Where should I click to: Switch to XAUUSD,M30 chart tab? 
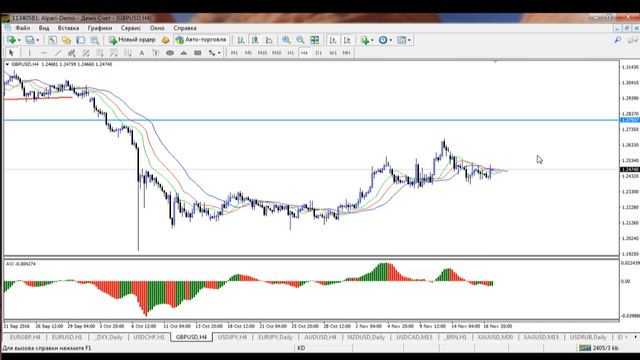[x=495, y=337]
